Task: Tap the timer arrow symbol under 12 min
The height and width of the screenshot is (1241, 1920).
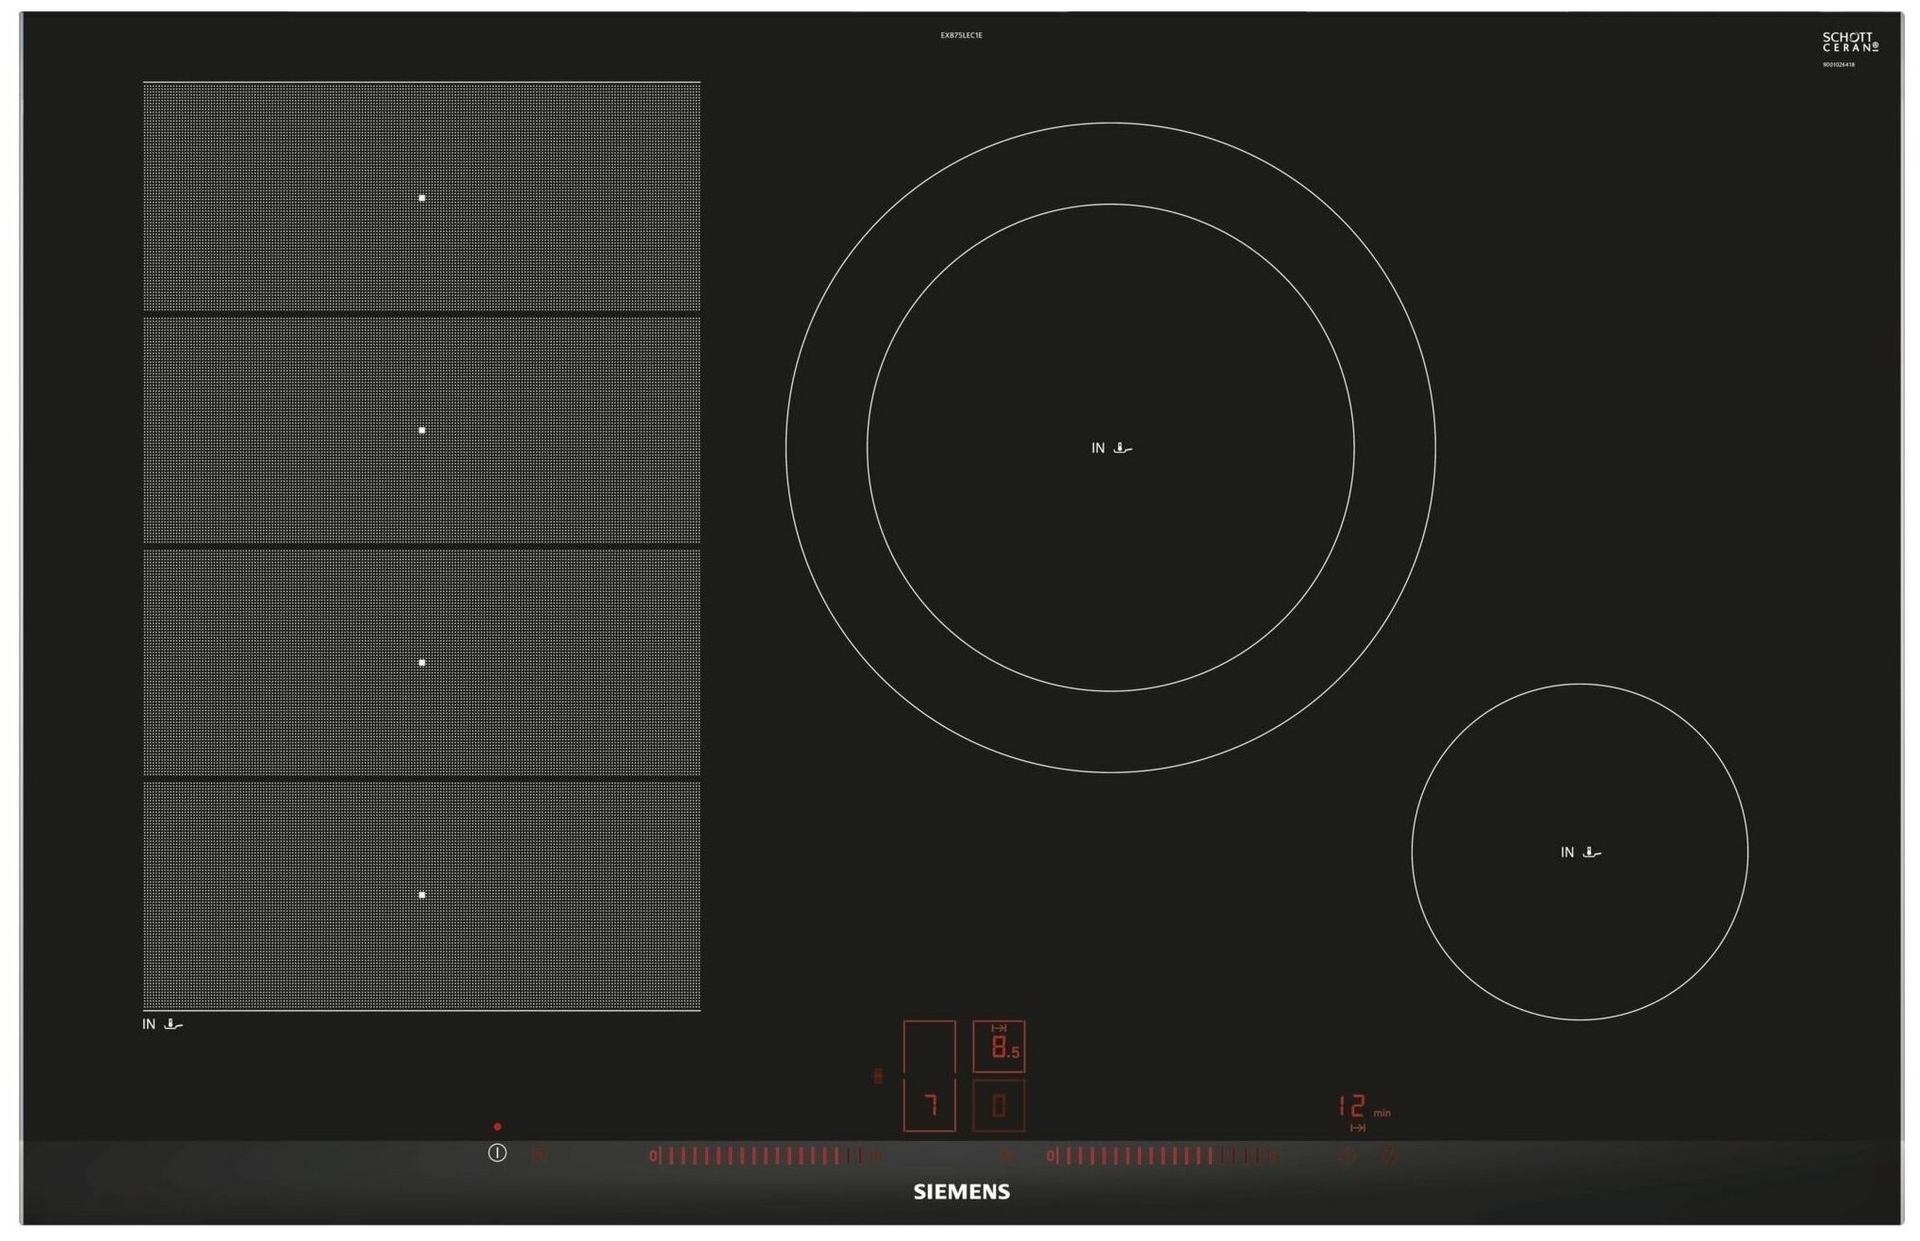Action: 1357,1128
